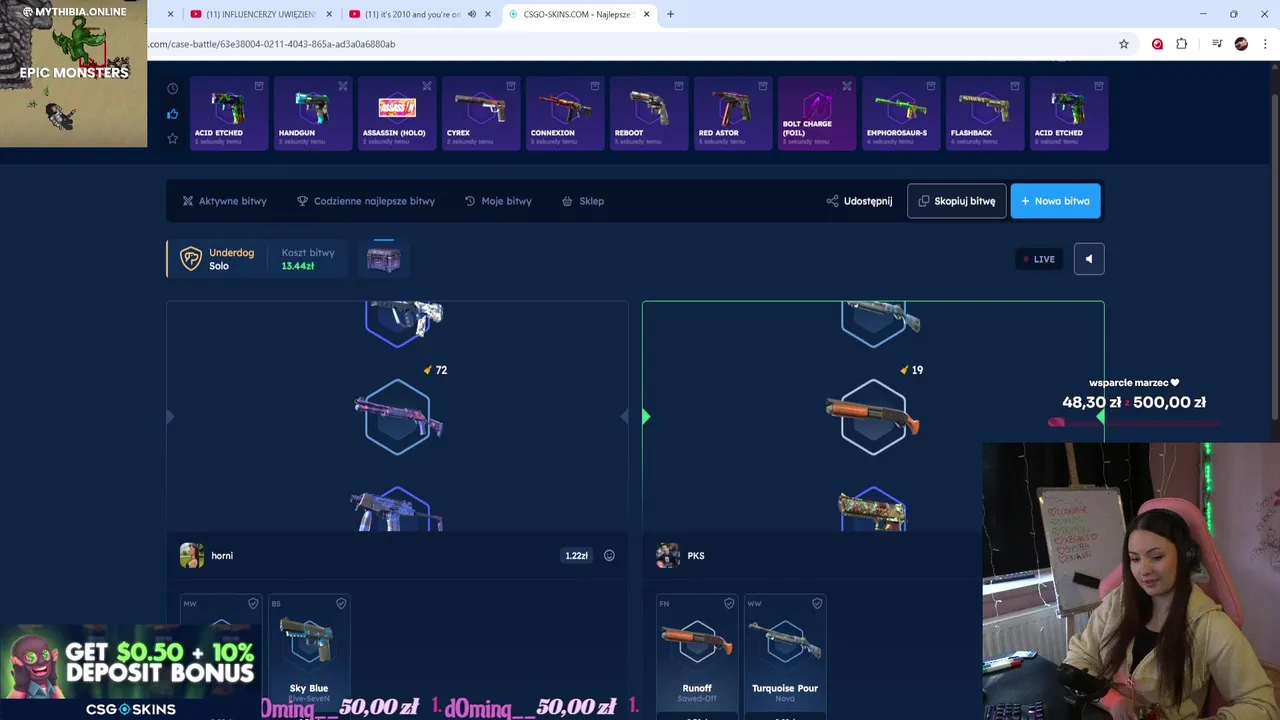Close the CSGO-SKINS.COM browser tab
The width and height of the screenshot is (1280, 720).
[x=647, y=14]
